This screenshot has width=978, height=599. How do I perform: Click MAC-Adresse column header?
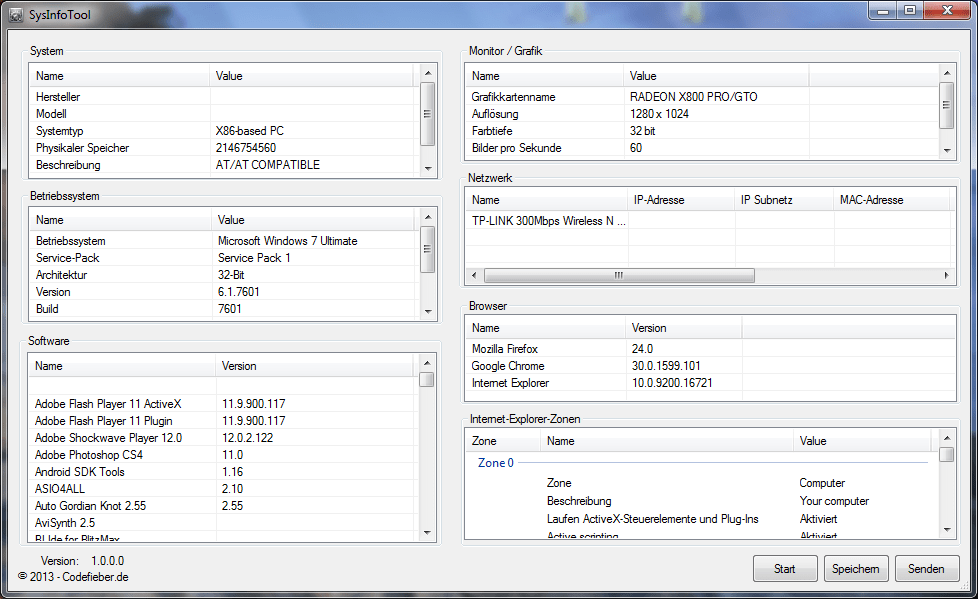891,200
